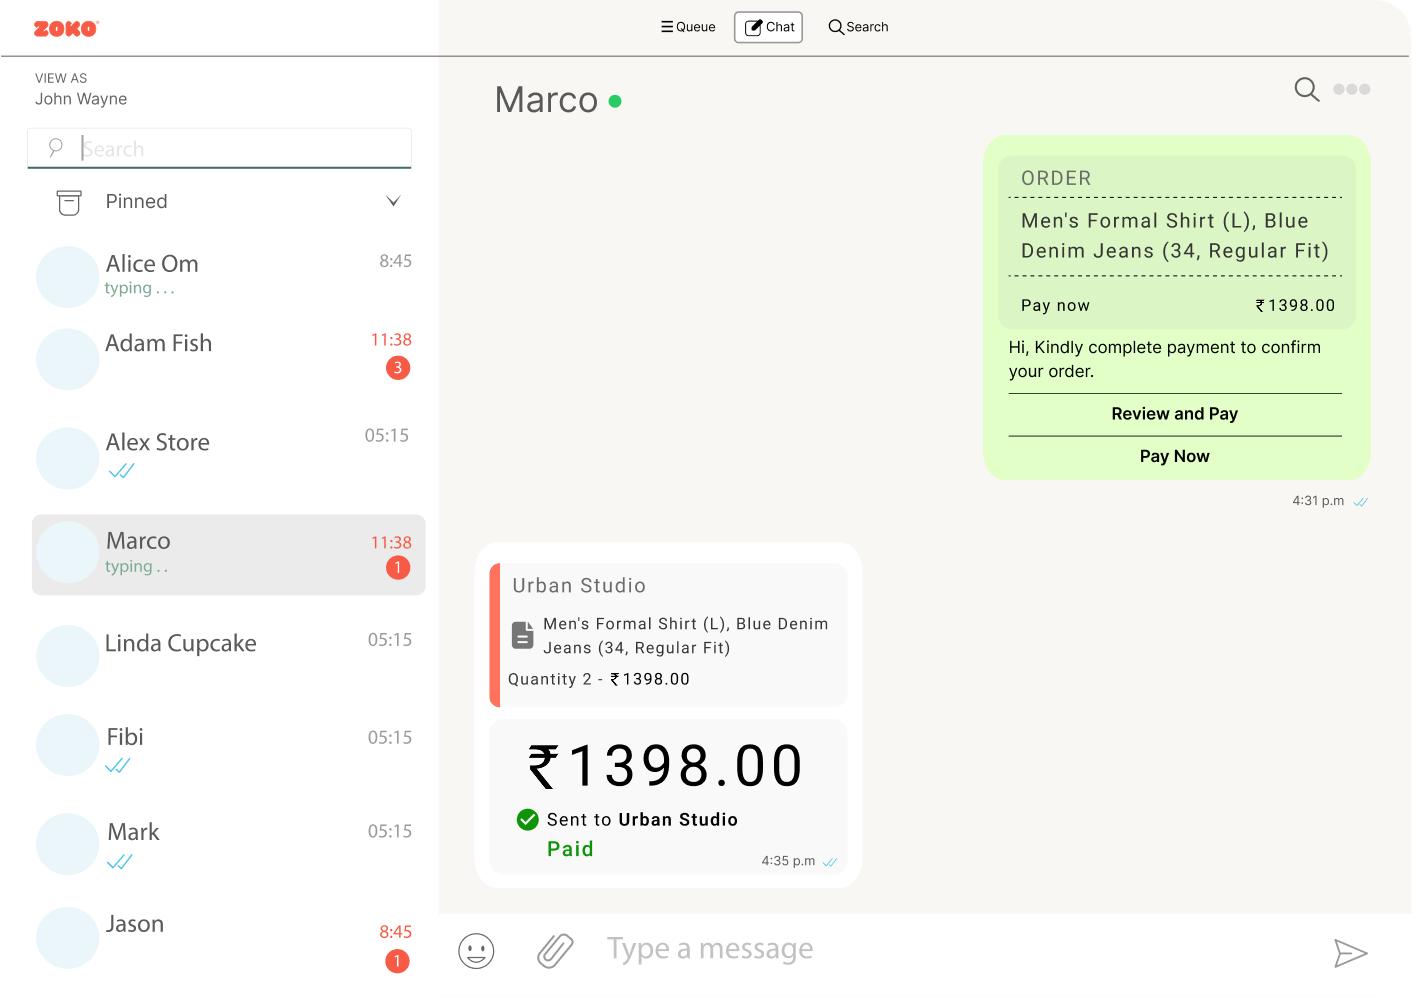Click Adam Fish's avatar
Viewport: 1412px width, 998px height.
[x=67, y=359]
